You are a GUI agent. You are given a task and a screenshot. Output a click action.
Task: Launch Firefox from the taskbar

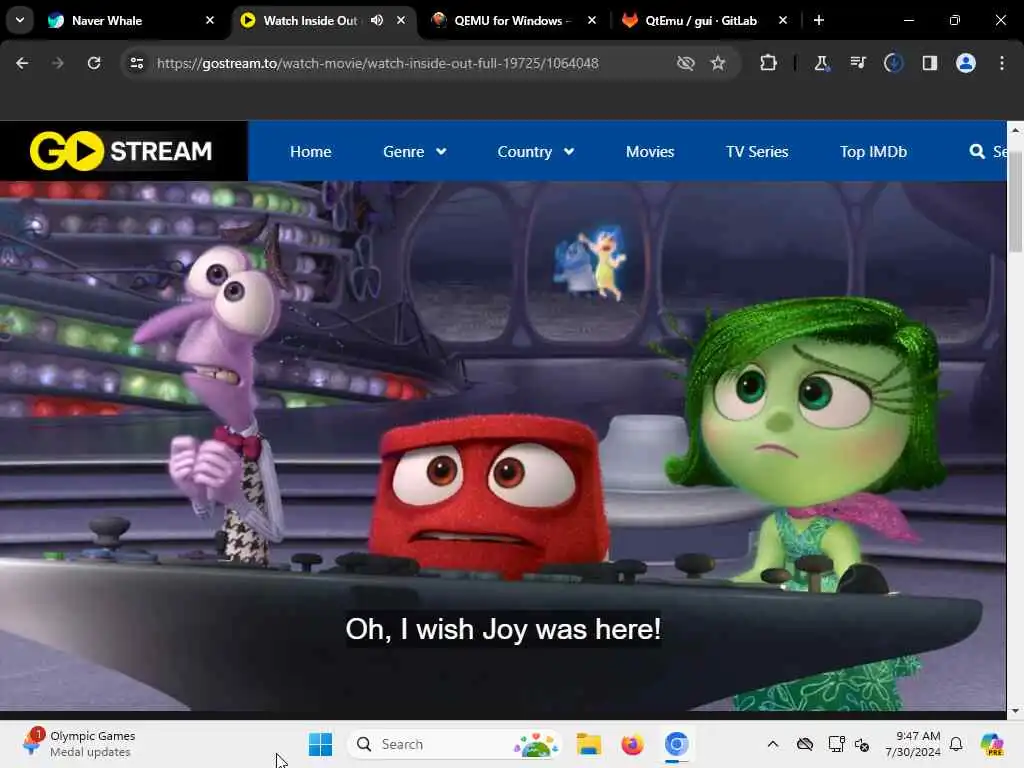(x=632, y=744)
